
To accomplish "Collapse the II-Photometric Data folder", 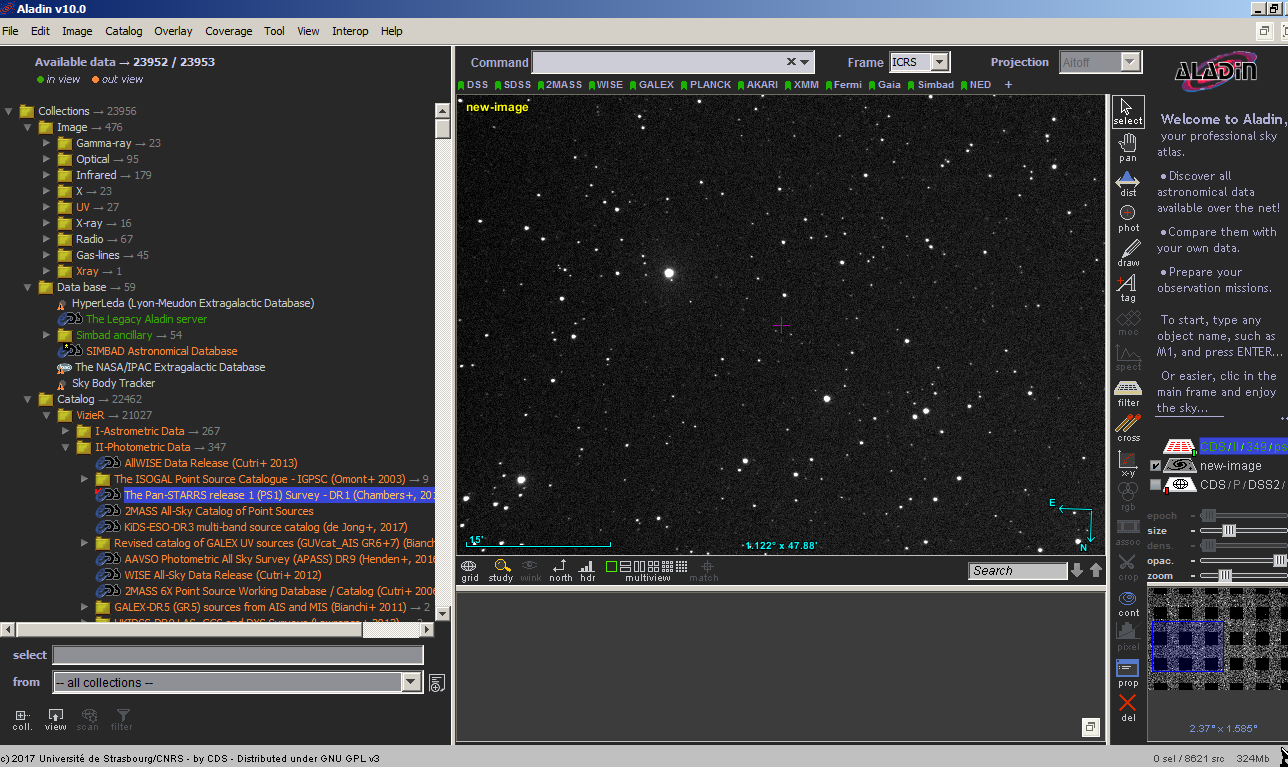I will point(66,447).
